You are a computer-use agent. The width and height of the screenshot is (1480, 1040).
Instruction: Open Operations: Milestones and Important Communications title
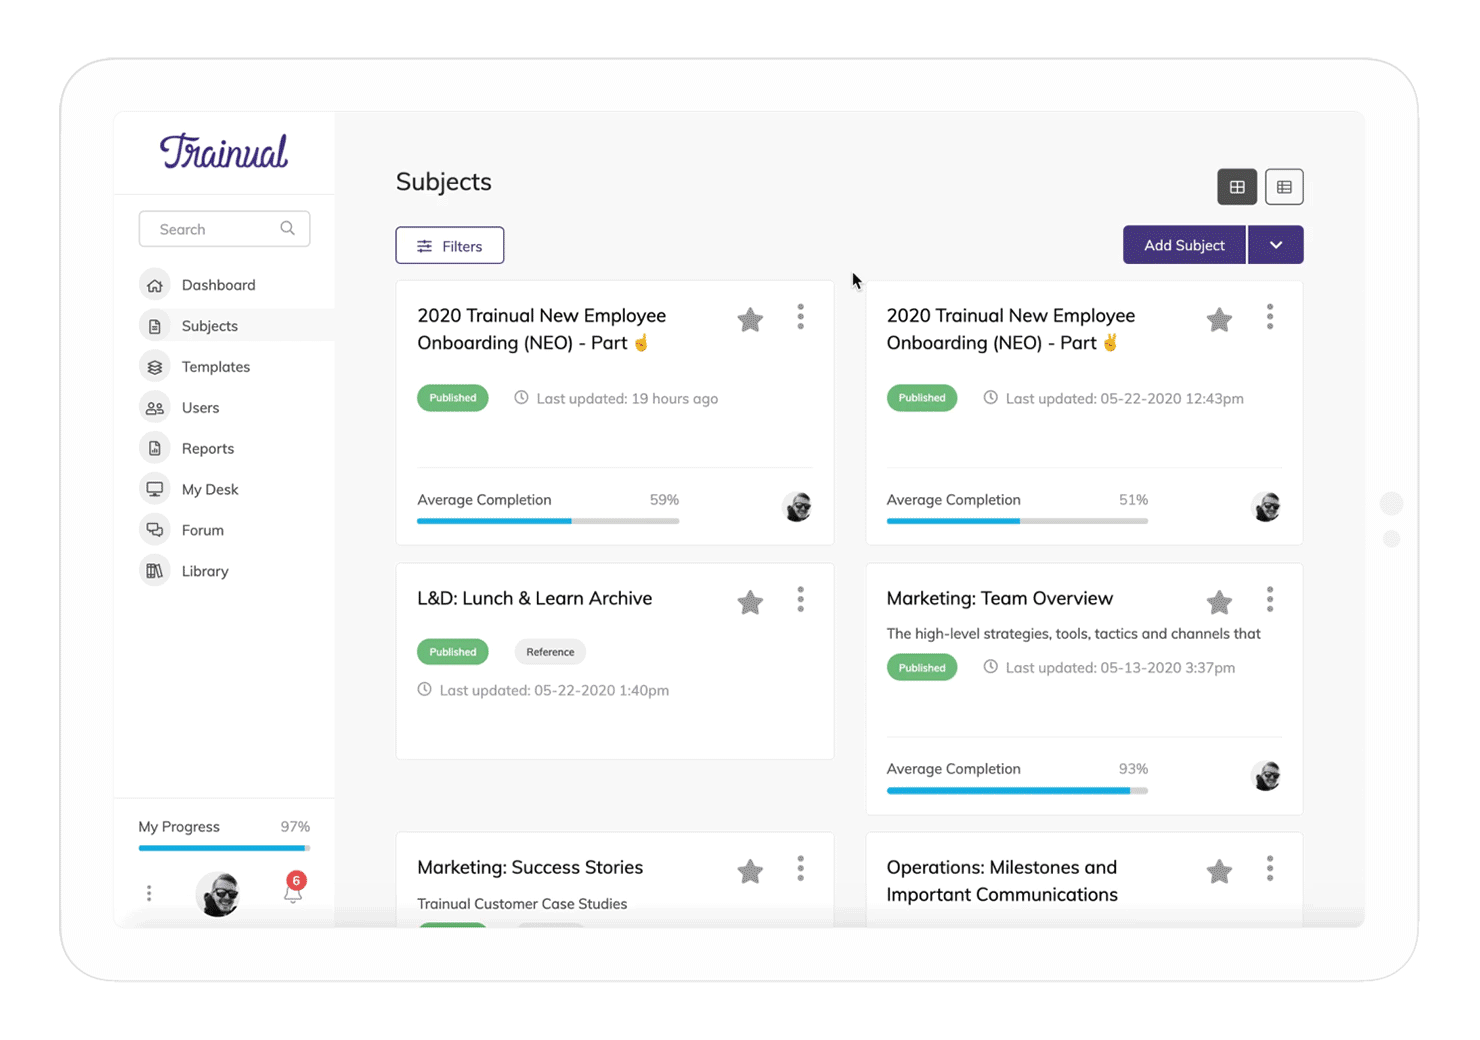click(x=1002, y=881)
